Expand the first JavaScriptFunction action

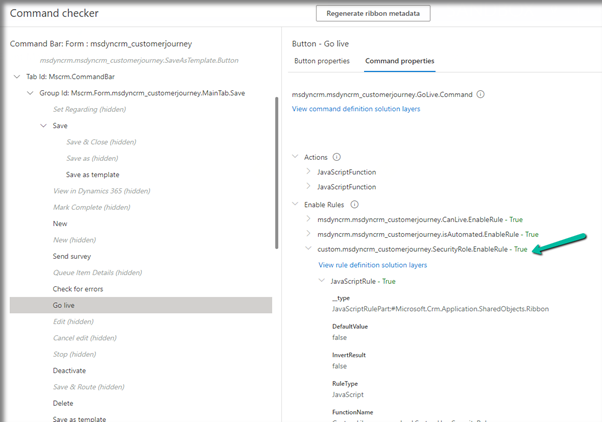[308, 172]
